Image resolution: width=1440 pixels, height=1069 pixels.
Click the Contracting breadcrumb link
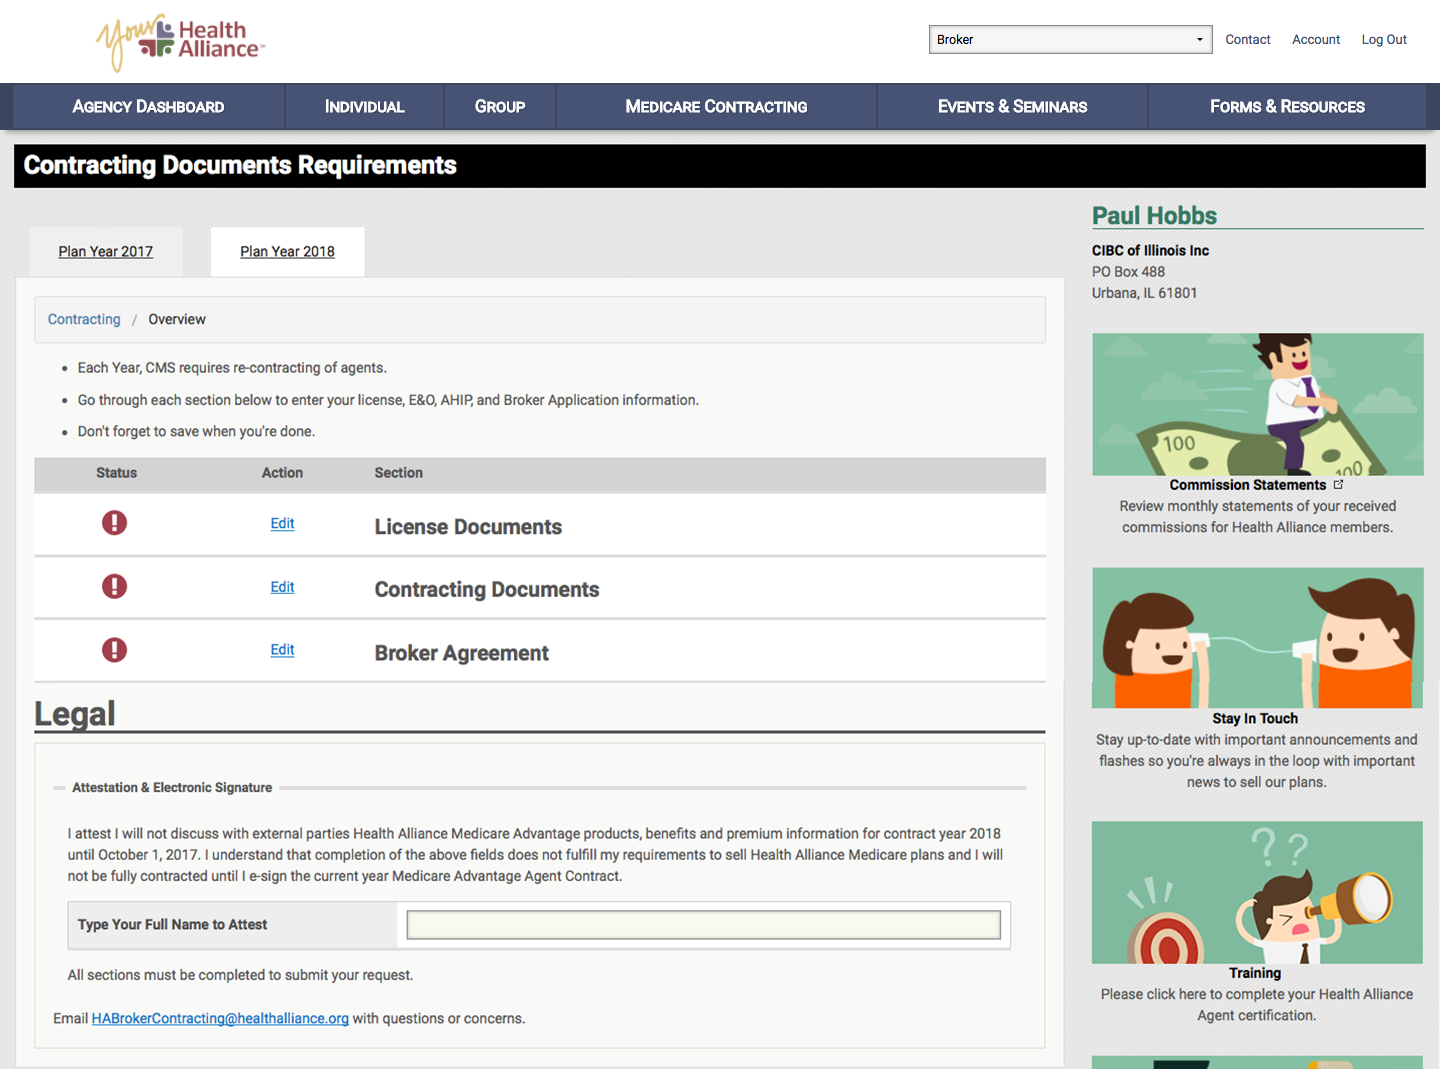tap(84, 319)
